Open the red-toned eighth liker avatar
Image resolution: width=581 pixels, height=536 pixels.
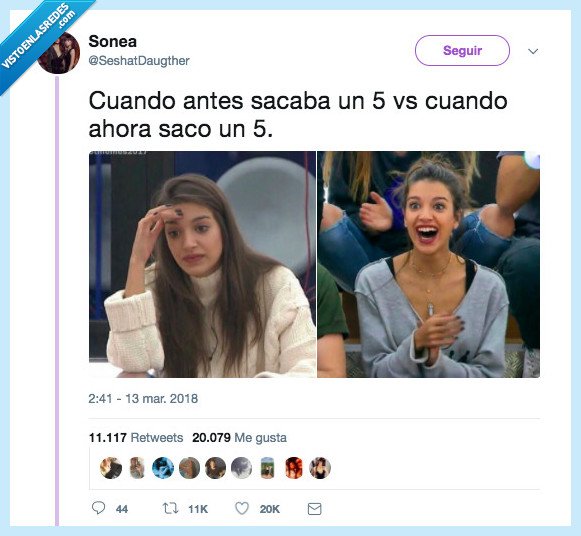[x=293, y=468]
